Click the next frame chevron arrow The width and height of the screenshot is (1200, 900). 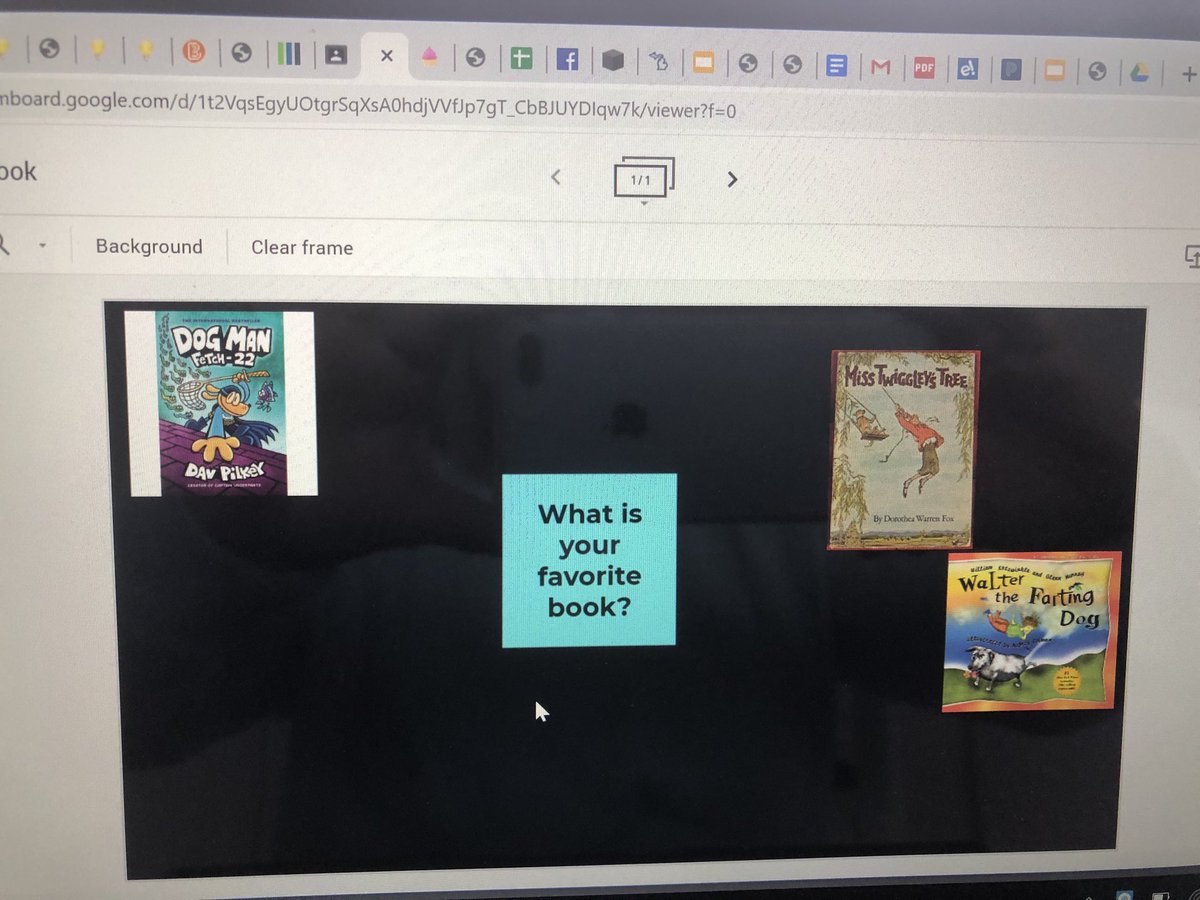point(731,178)
